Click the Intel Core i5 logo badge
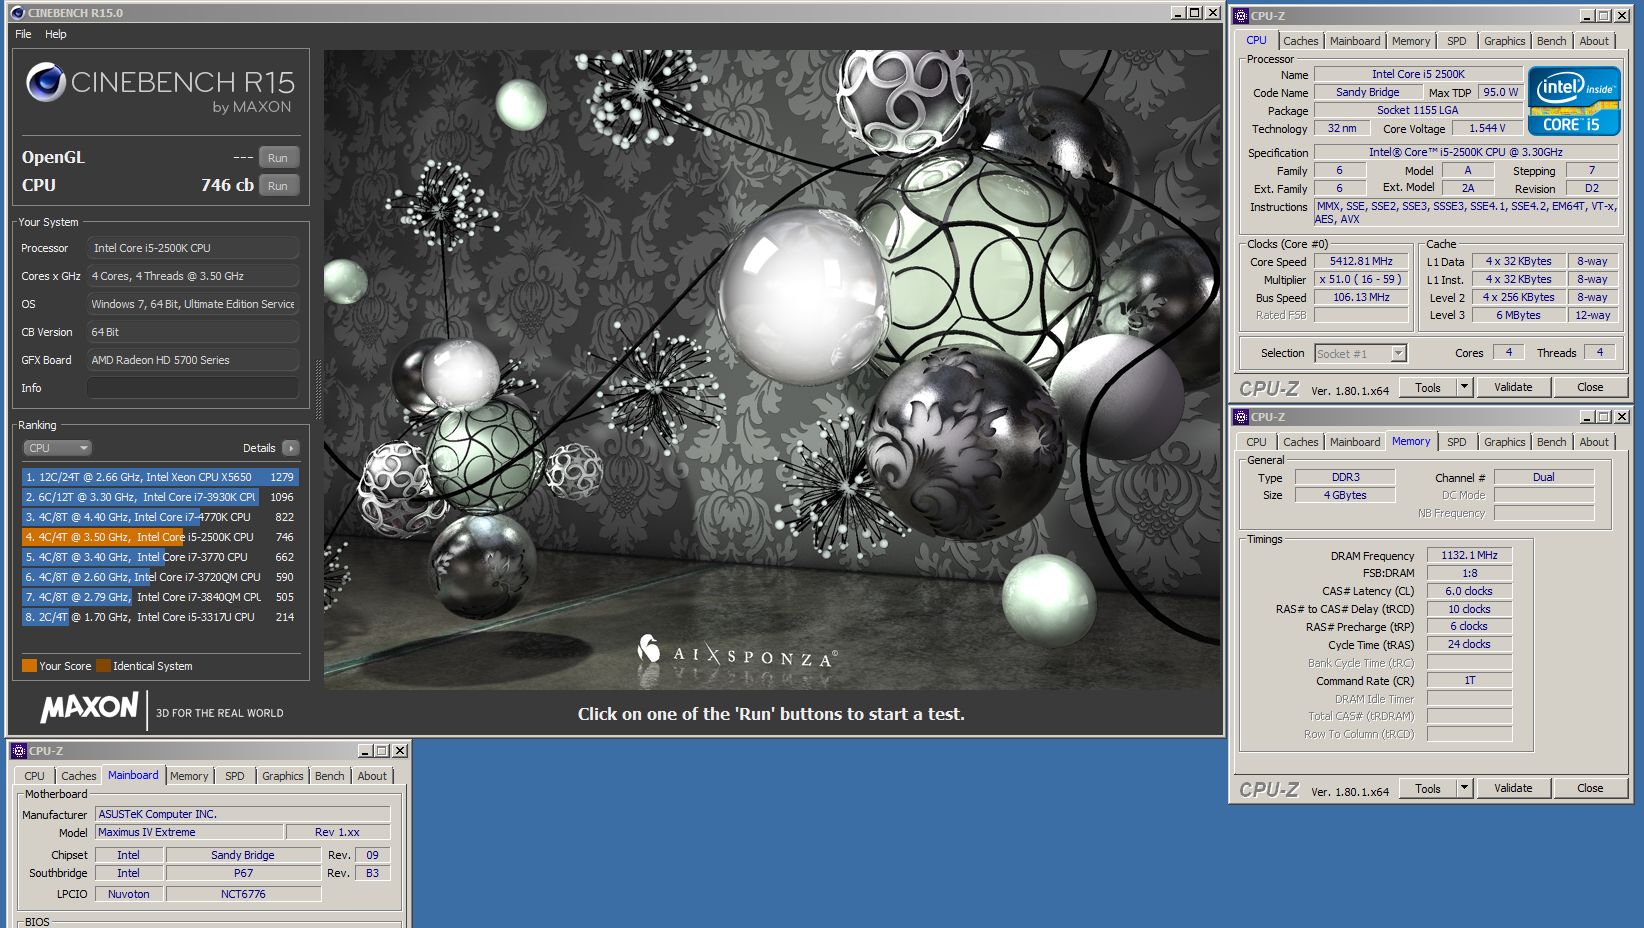1644x928 pixels. (1574, 101)
